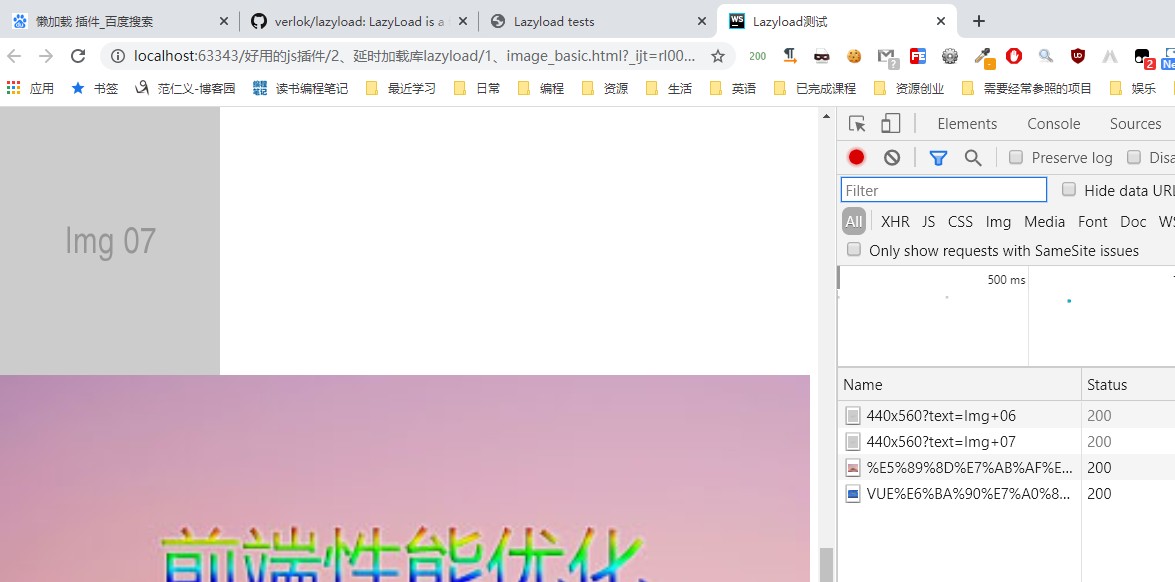The image size is (1175, 582).
Task: Open the red stop-hand adblock extension
Action: pos(1014,55)
